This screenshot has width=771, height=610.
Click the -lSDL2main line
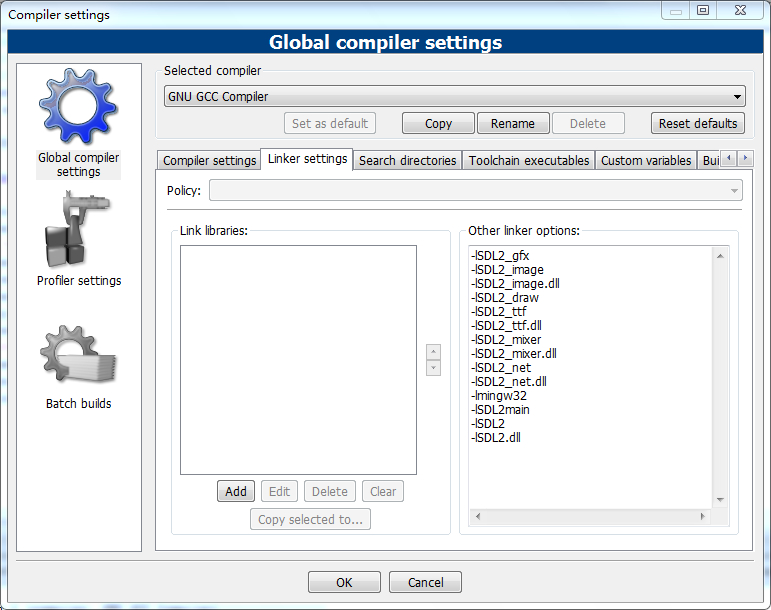500,410
